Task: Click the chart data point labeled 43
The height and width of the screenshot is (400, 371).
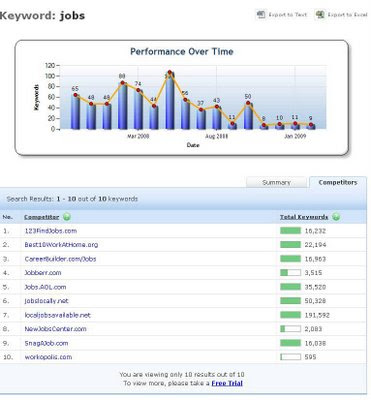Action: 217,107
